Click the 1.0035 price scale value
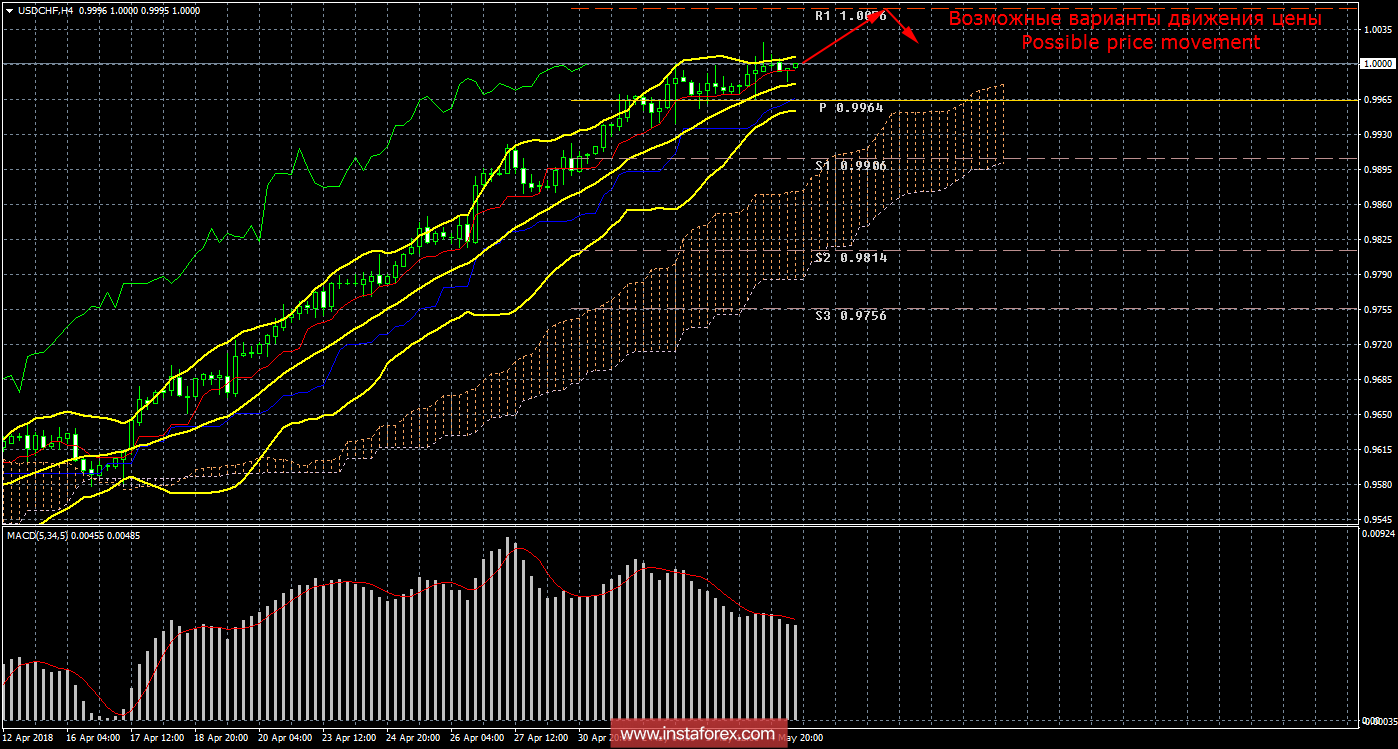The width and height of the screenshot is (1398, 749). tap(1377, 29)
